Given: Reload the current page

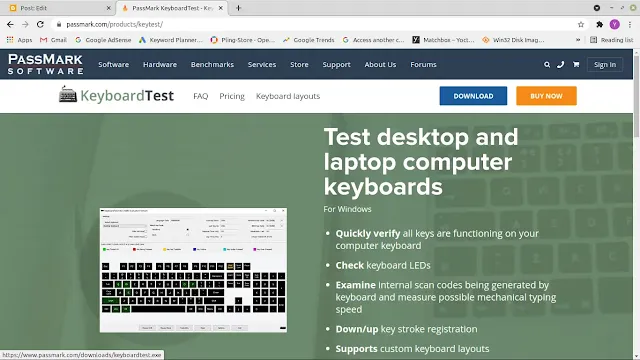Looking at the screenshot, I should click(x=40, y=24).
